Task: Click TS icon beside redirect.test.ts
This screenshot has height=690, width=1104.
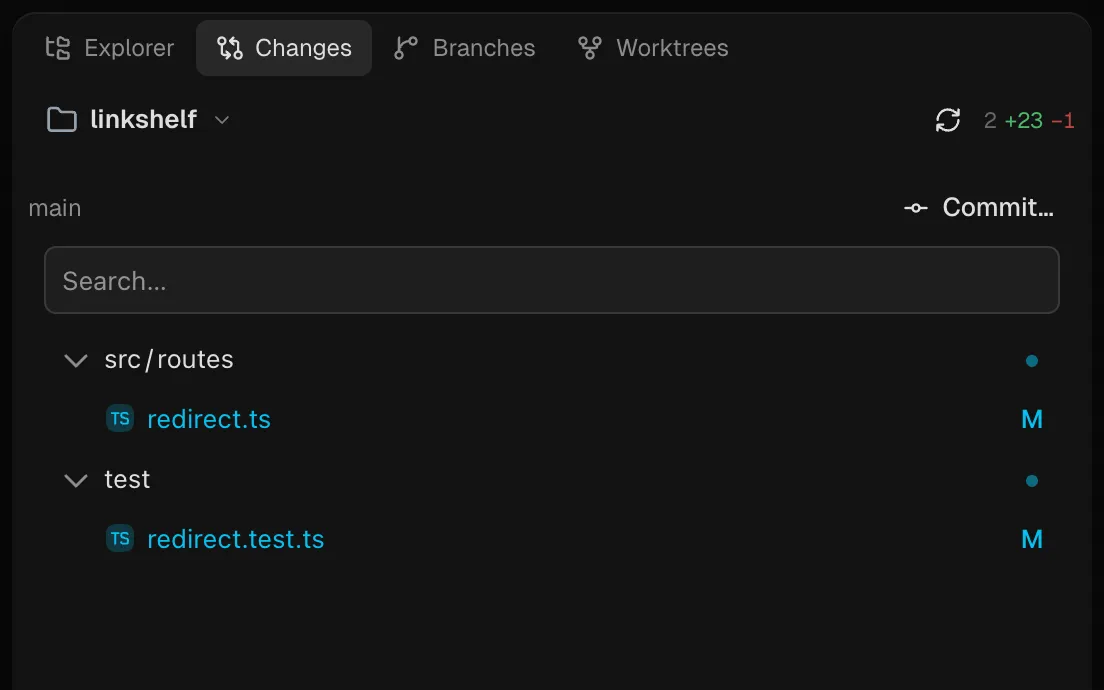Action: tap(120, 539)
